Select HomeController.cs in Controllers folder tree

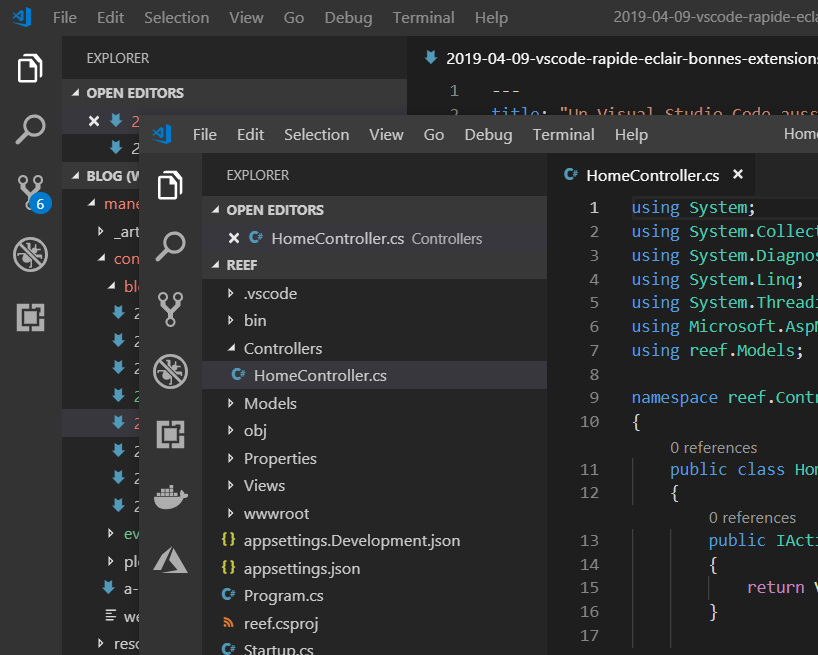374,375
